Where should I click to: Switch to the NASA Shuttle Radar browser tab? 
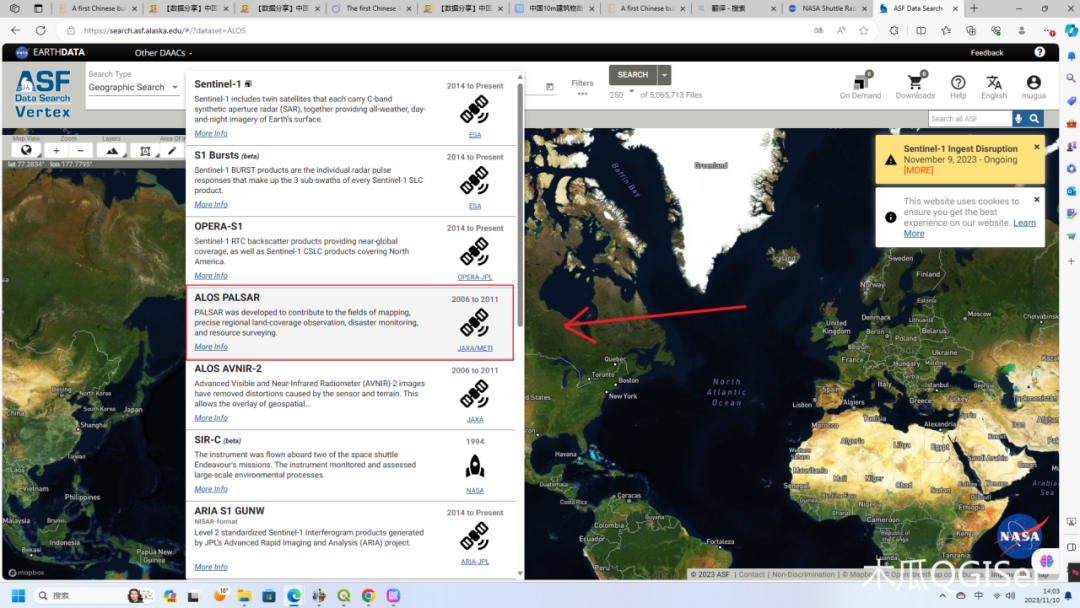tap(827, 8)
